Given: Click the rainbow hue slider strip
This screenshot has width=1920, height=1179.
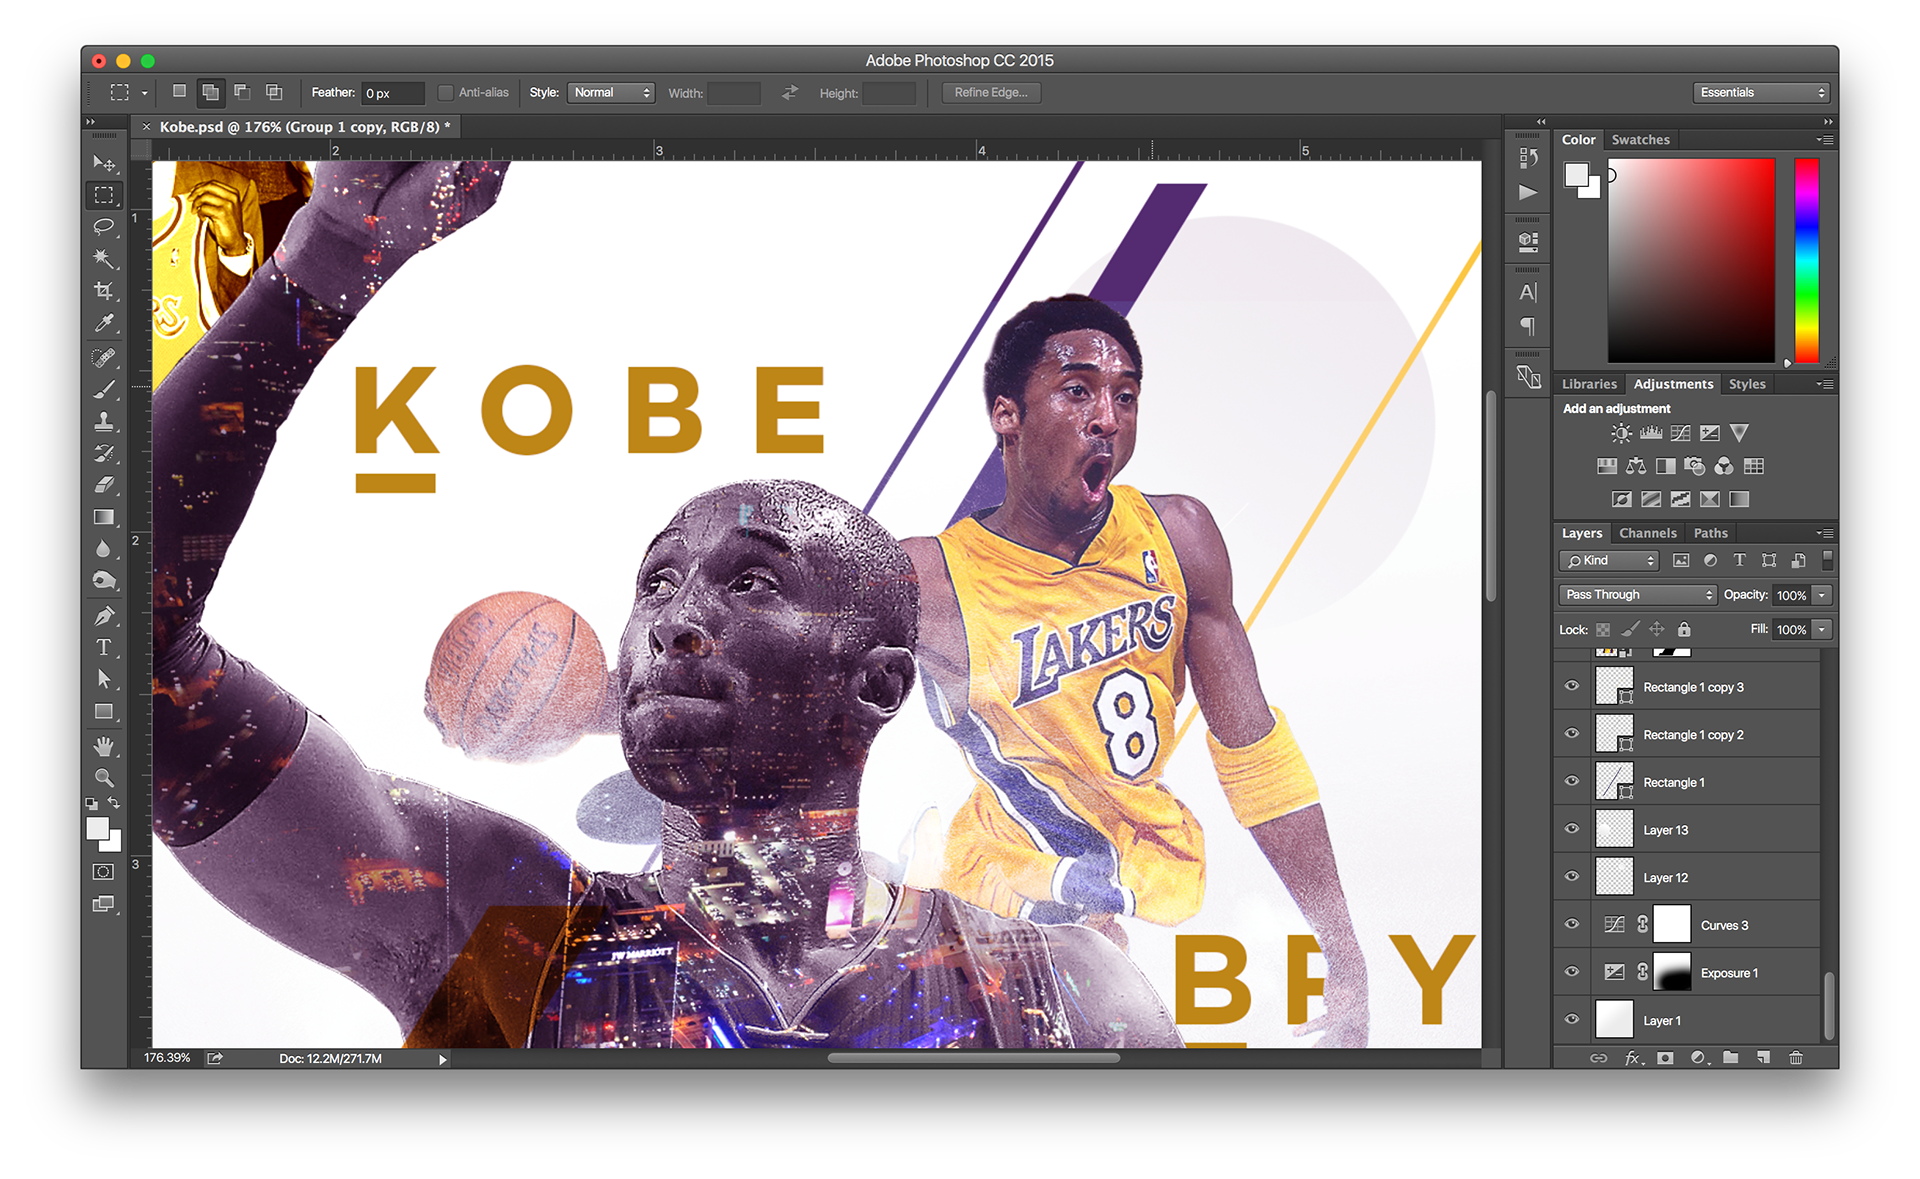Looking at the screenshot, I should click(1806, 260).
